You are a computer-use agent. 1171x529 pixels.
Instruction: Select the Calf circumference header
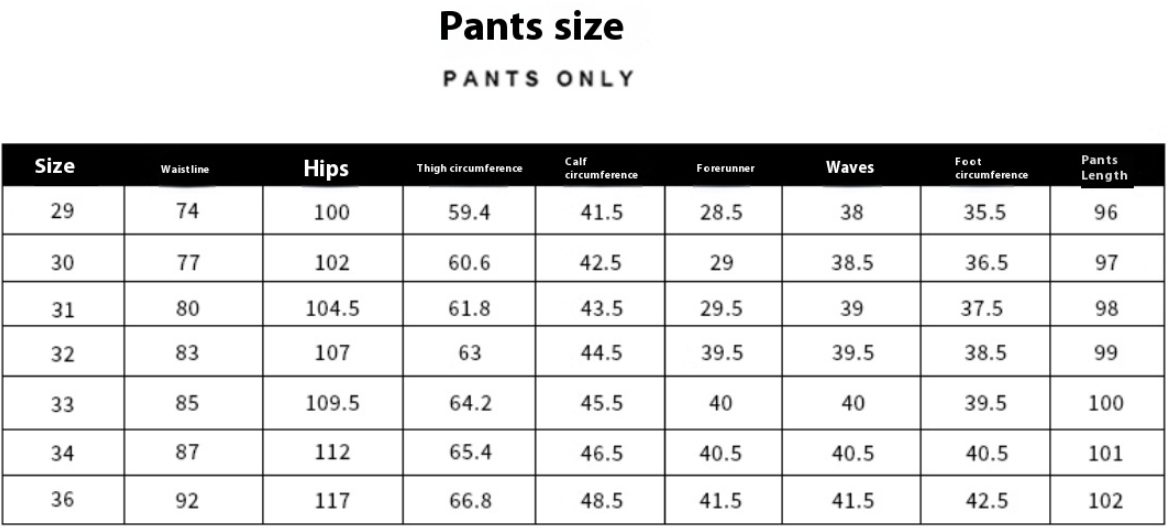pyautogui.click(x=601, y=168)
